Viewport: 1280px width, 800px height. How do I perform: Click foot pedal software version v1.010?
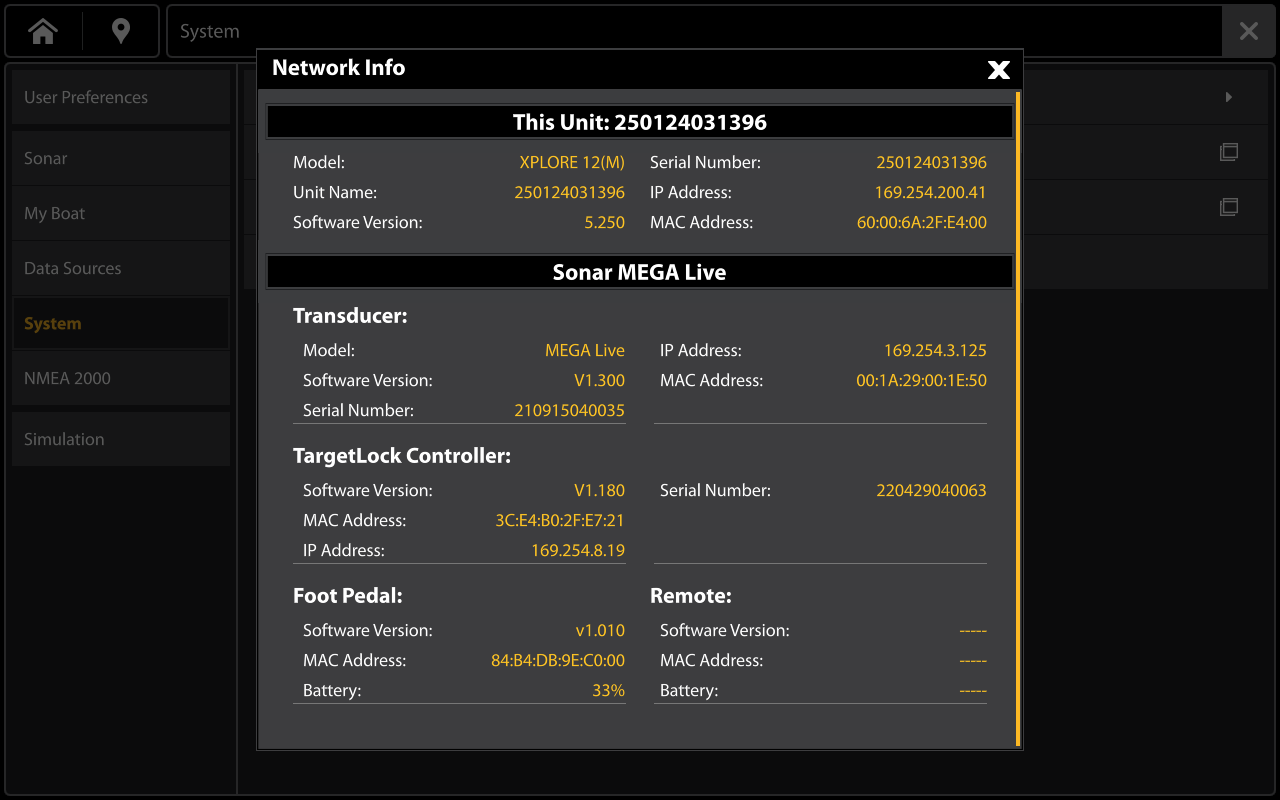click(x=600, y=630)
